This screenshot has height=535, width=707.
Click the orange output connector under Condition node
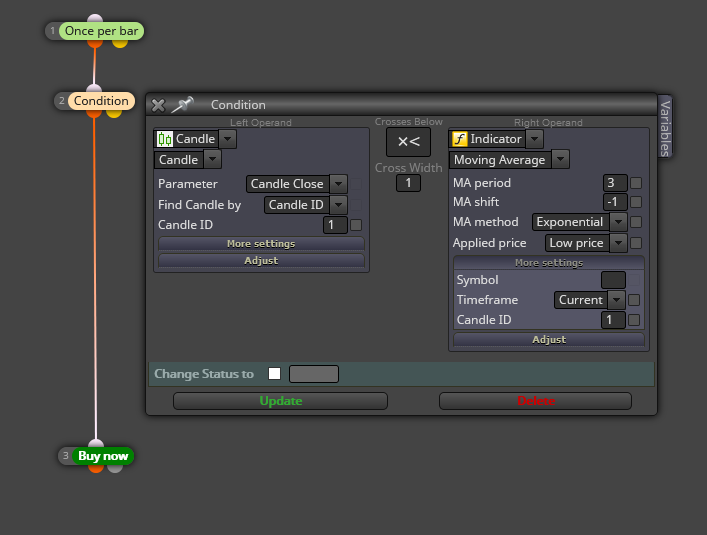click(x=94, y=114)
